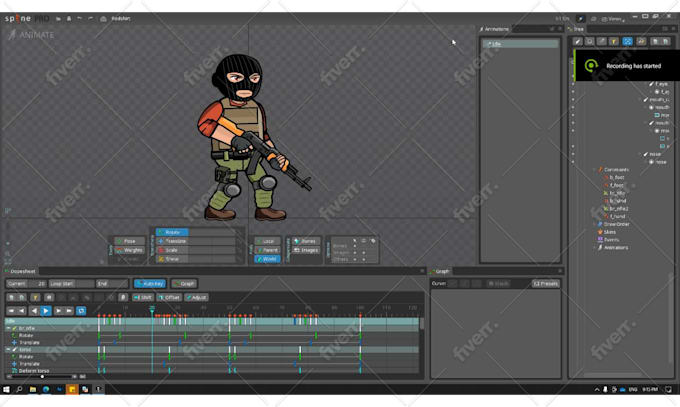The image size is (680, 407).
Task: Click the yellow filter icon in dopesheet
Action: coord(36,297)
